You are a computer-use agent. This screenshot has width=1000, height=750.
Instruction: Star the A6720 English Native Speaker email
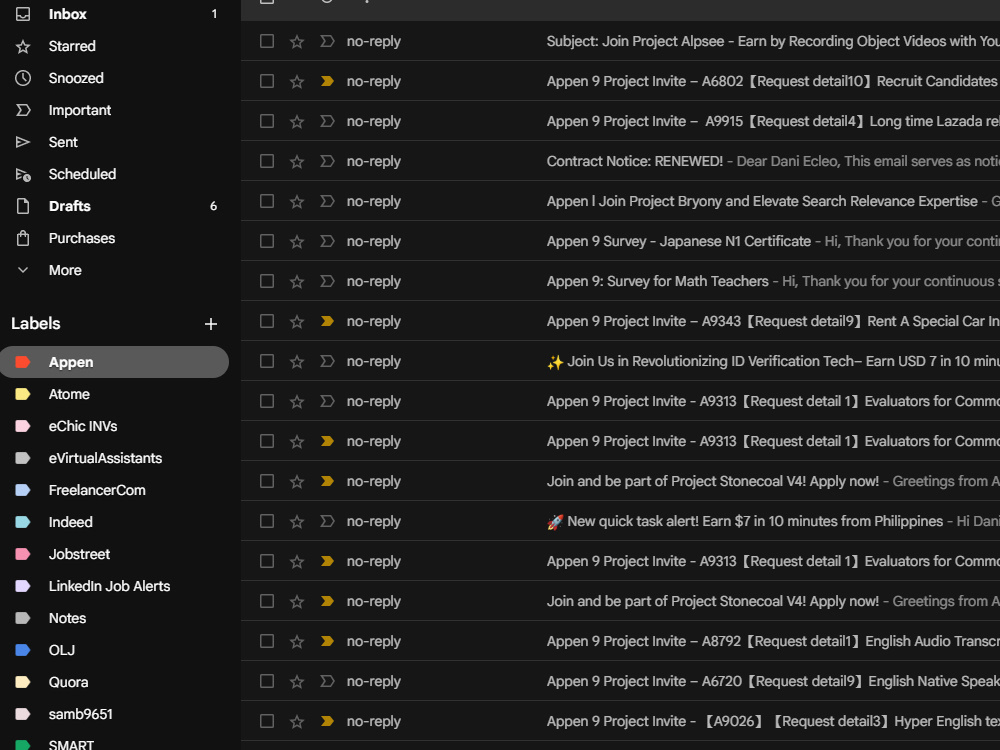pyautogui.click(x=297, y=681)
